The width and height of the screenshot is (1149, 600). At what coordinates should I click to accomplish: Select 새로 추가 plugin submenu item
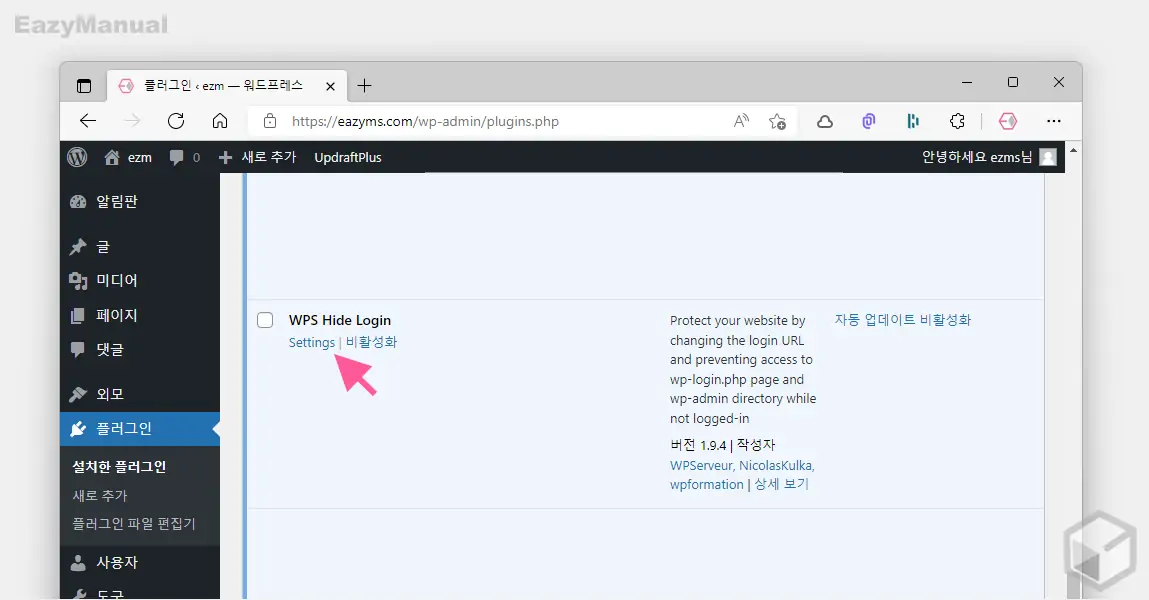(100, 496)
